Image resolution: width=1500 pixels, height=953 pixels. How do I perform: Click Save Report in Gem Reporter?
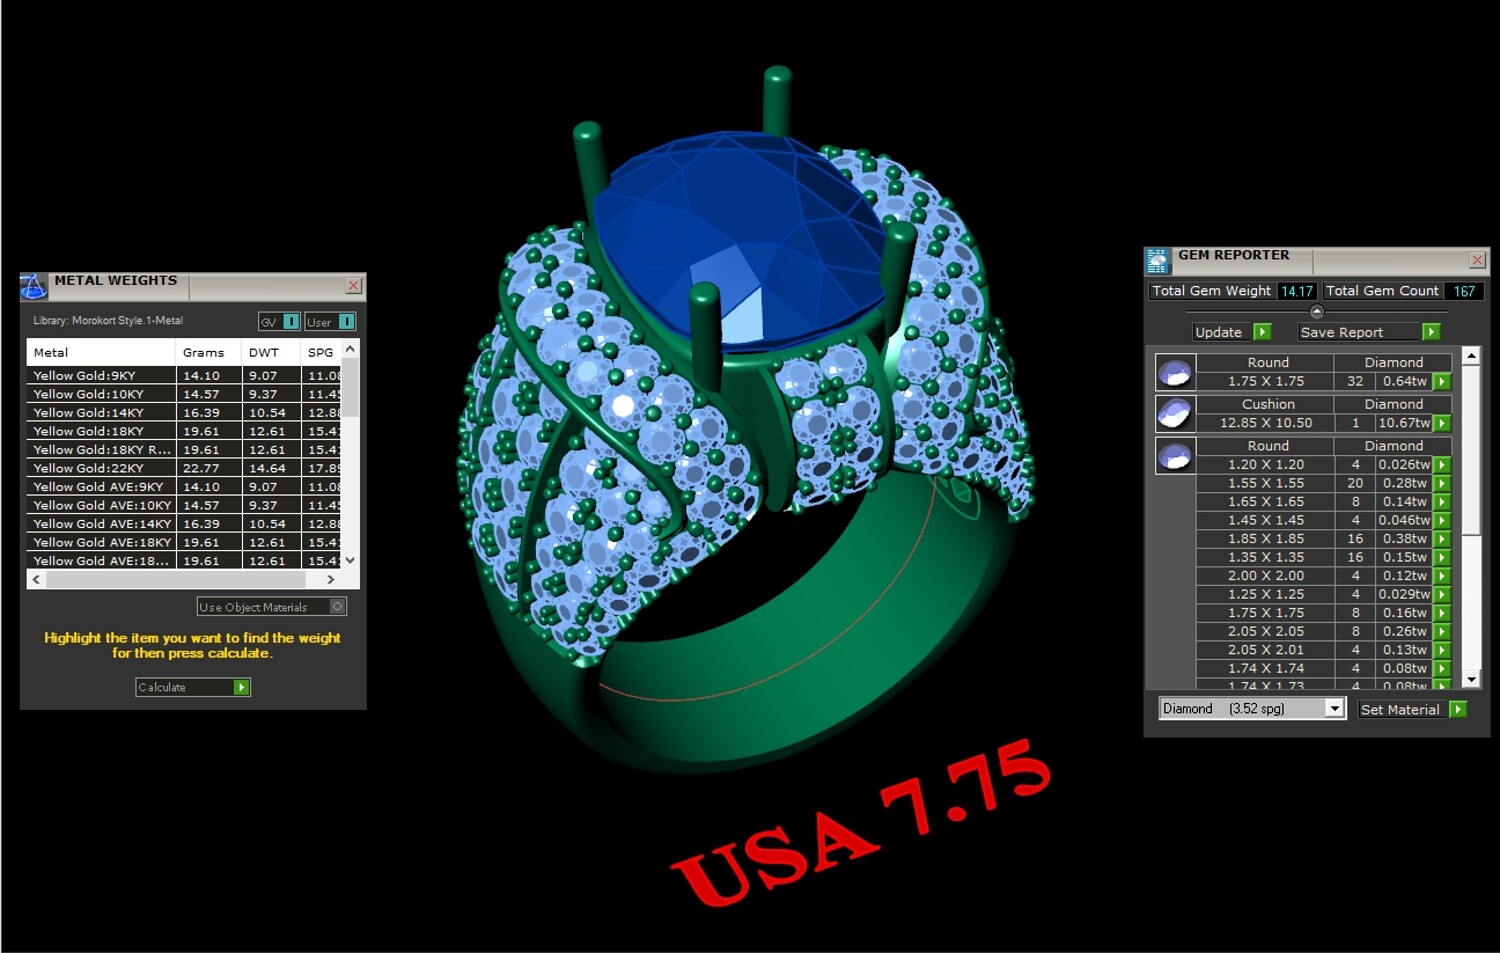1369,332
